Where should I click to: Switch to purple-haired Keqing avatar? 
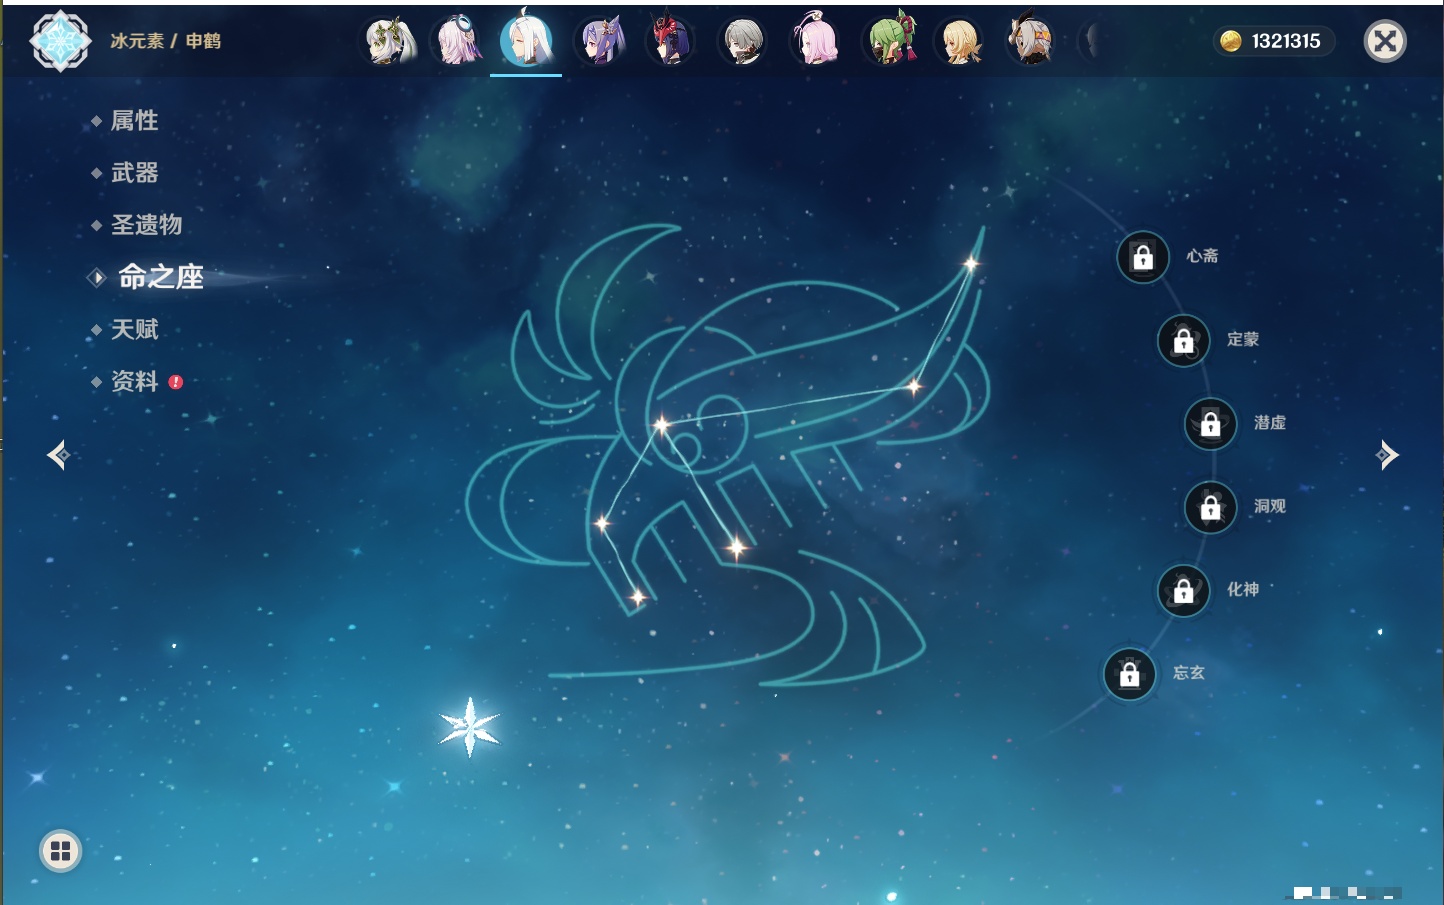(600, 41)
